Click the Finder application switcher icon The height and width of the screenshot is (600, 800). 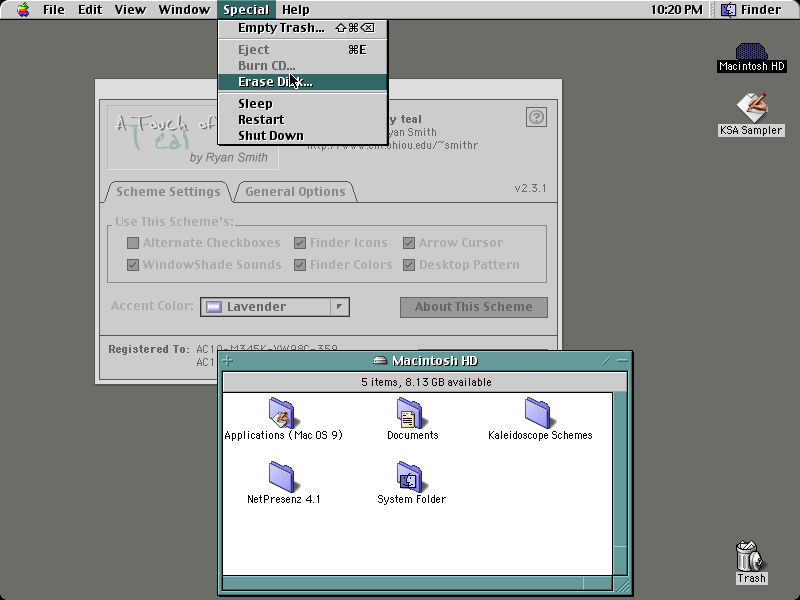click(728, 10)
